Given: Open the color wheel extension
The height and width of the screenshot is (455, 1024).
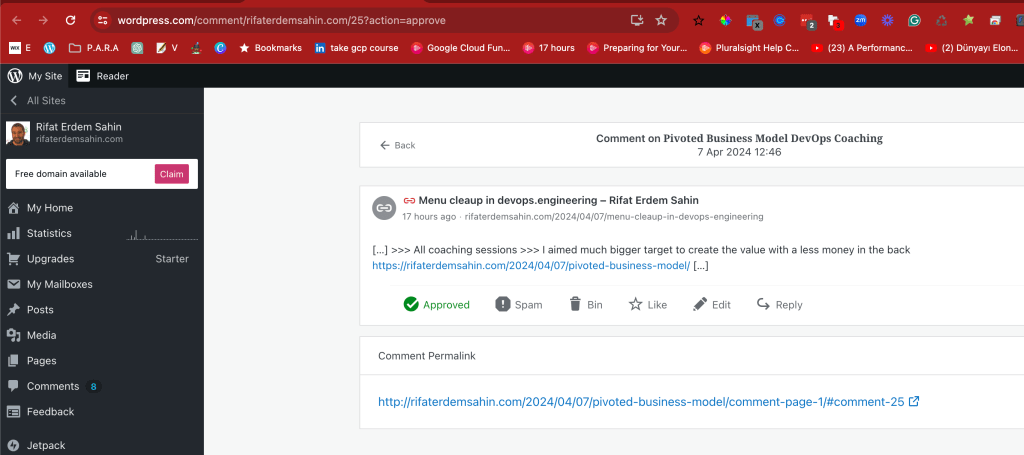Looking at the screenshot, I should pyautogui.click(x=726, y=20).
